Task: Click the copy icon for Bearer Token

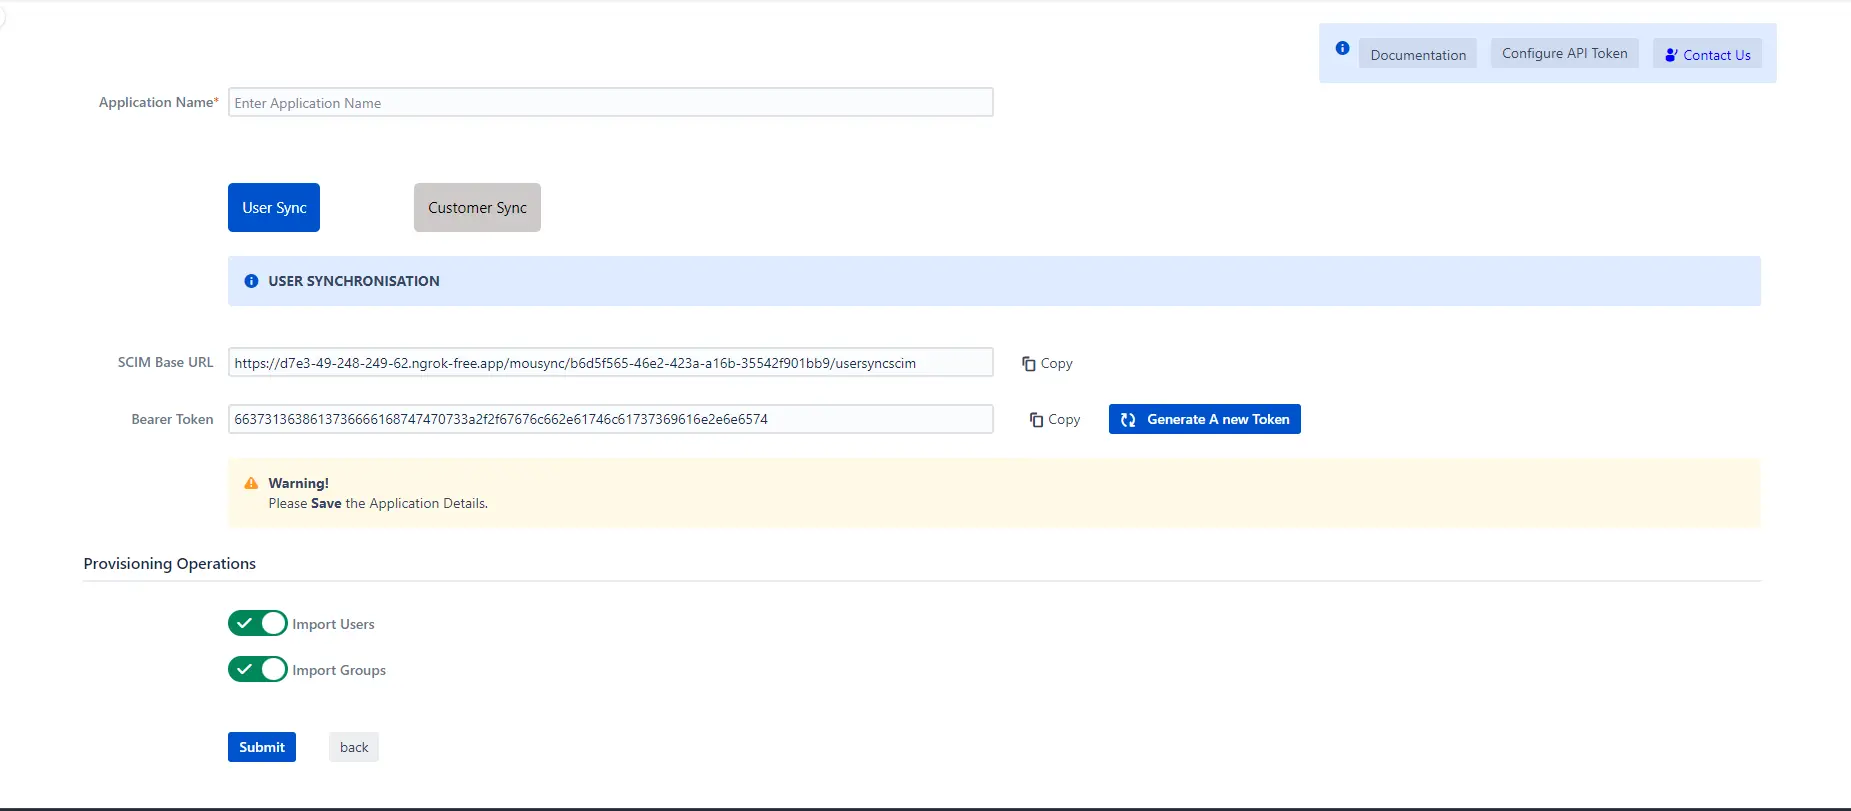Action: (x=1036, y=420)
